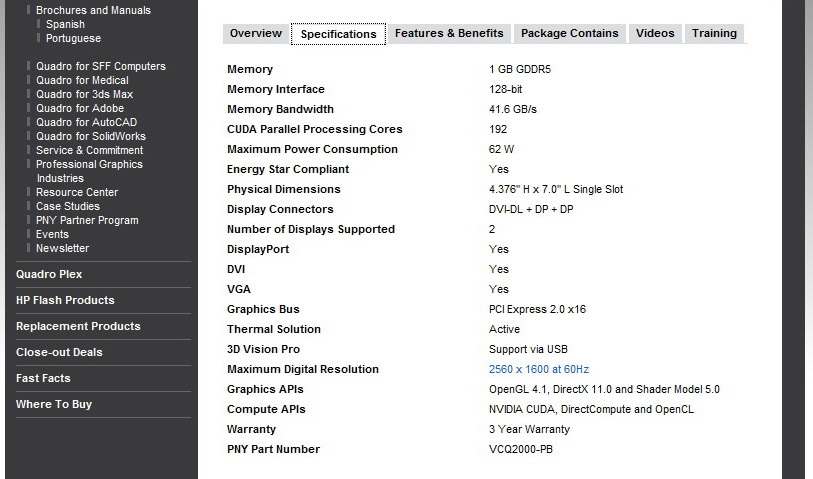Screen dimensions: 813x479
Task: Open the Spanish brochures link
Action: coord(65,24)
